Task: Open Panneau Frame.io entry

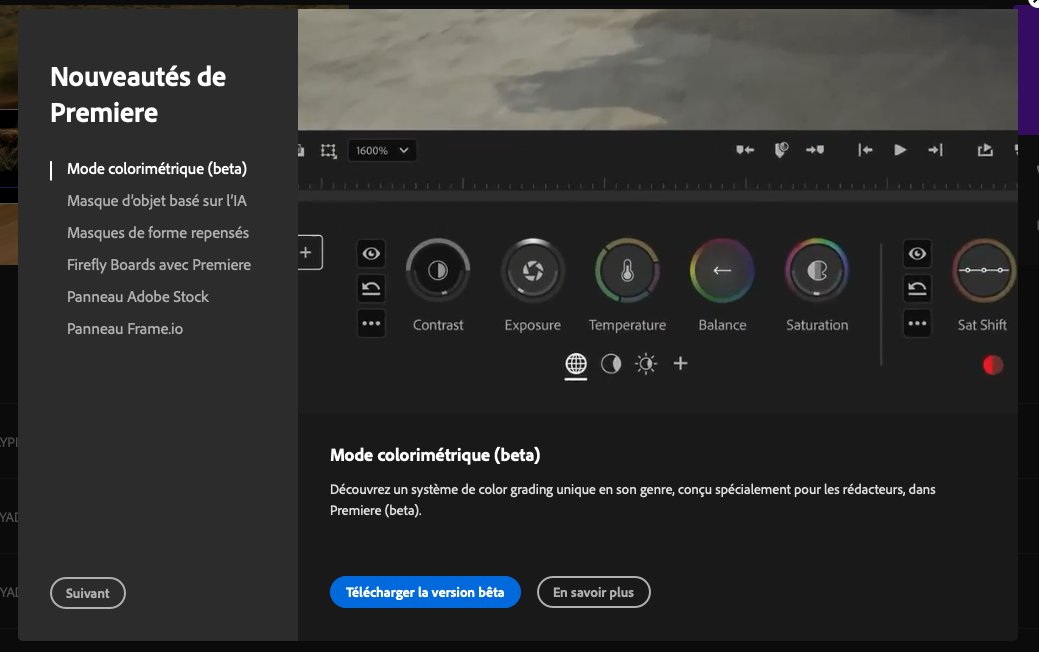Action: click(x=125, y=329)
